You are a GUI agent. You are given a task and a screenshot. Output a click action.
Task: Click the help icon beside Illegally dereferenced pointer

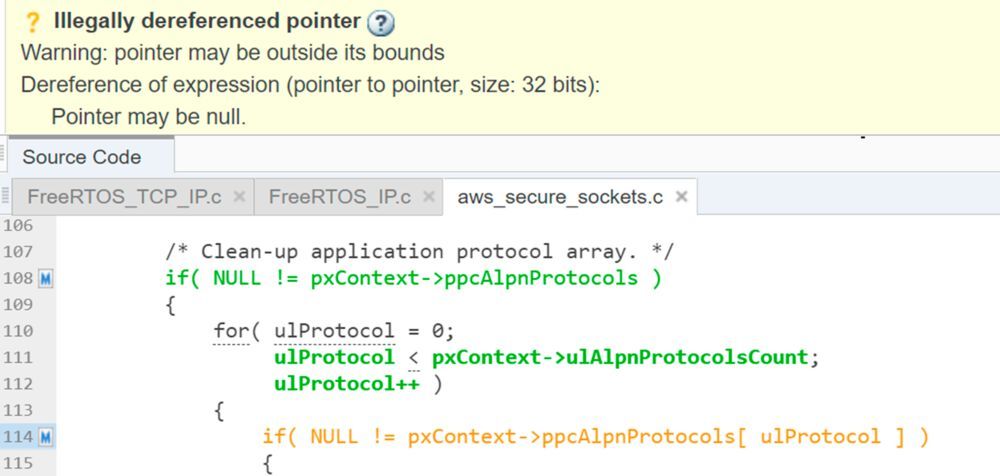pos(381,22)
